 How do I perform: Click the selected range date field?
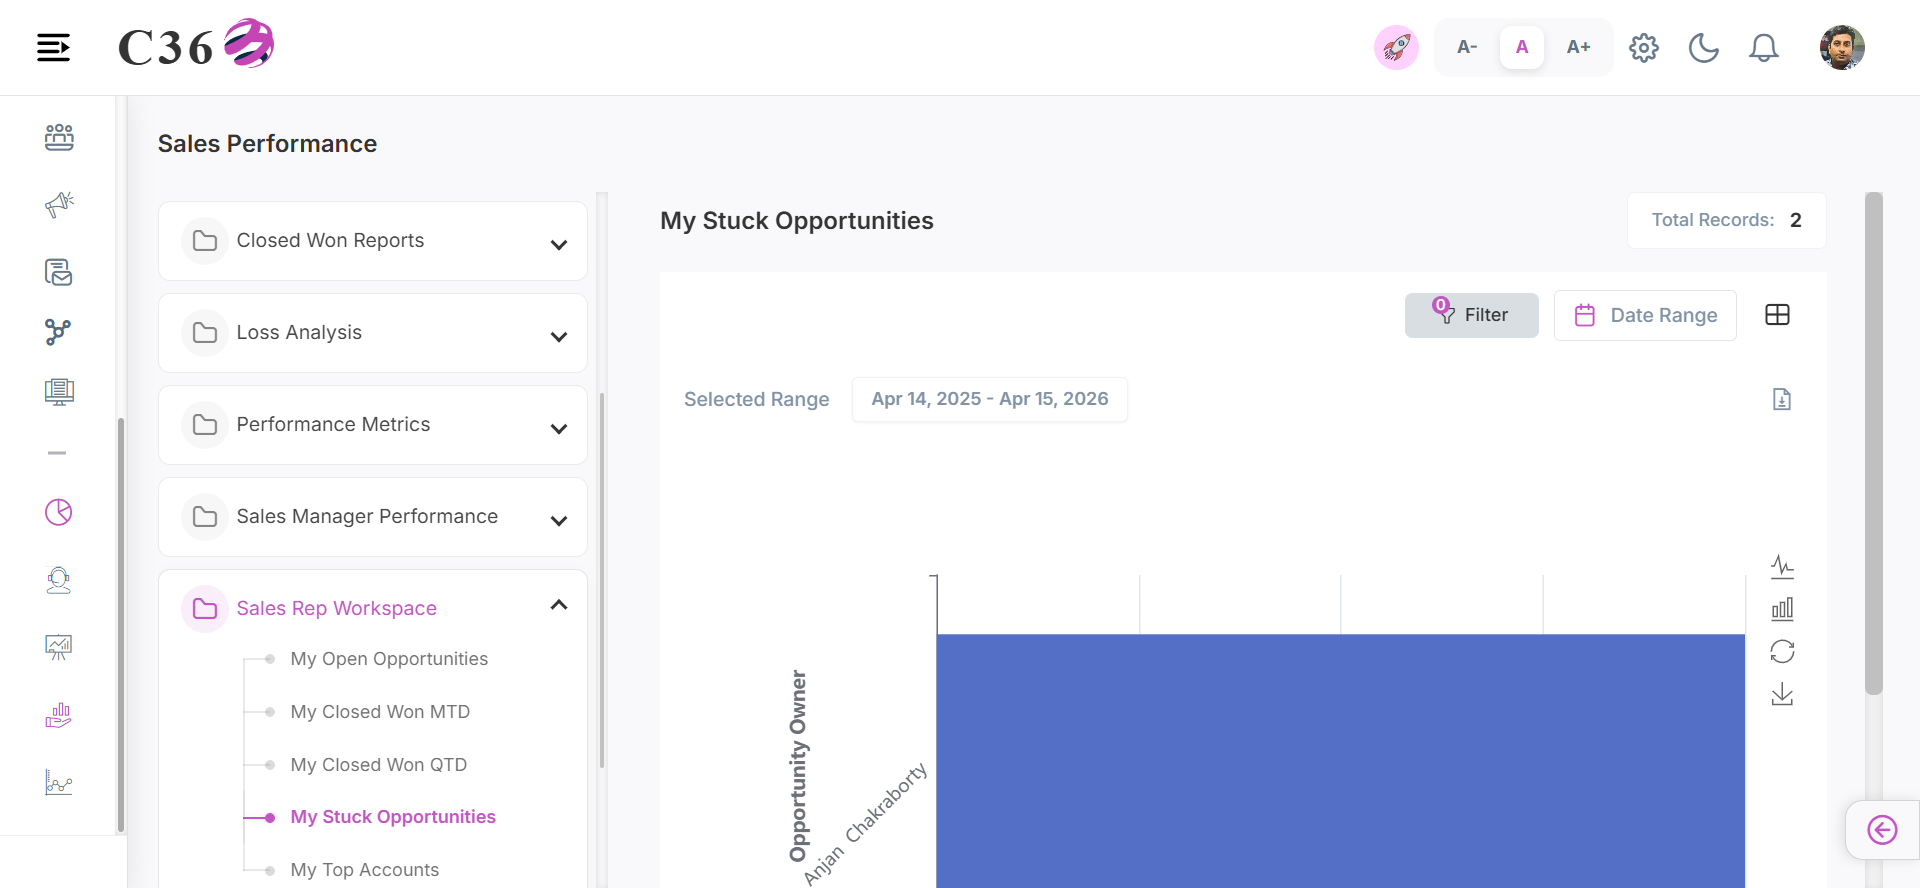pos(990,399)
